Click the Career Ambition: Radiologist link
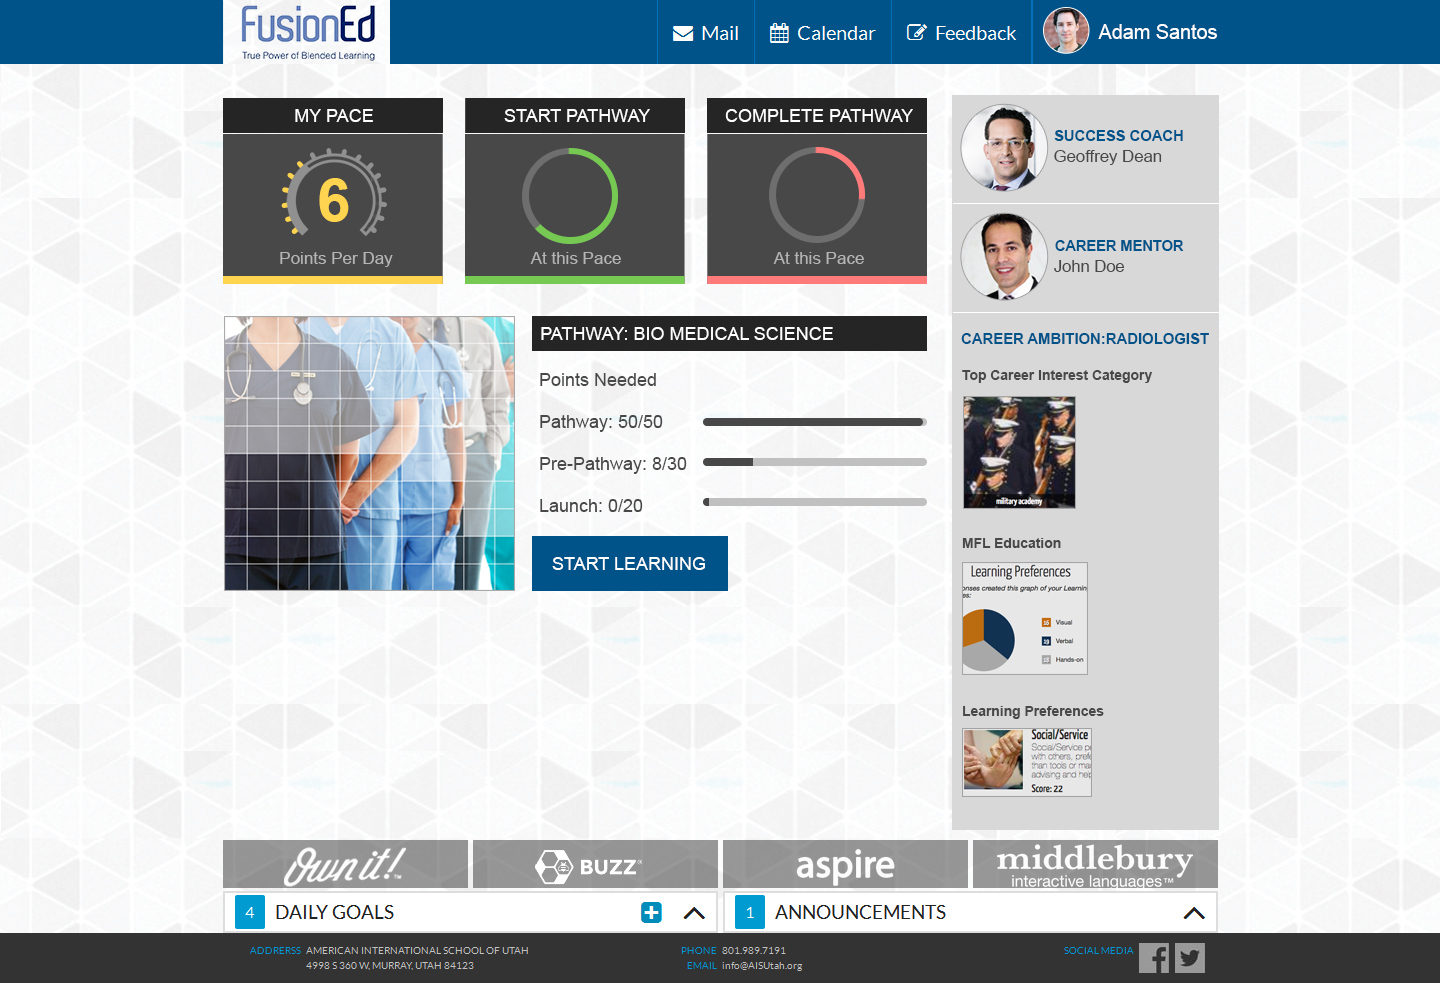Viewport: 1440px width, 983px height. tap(1084, 339)
